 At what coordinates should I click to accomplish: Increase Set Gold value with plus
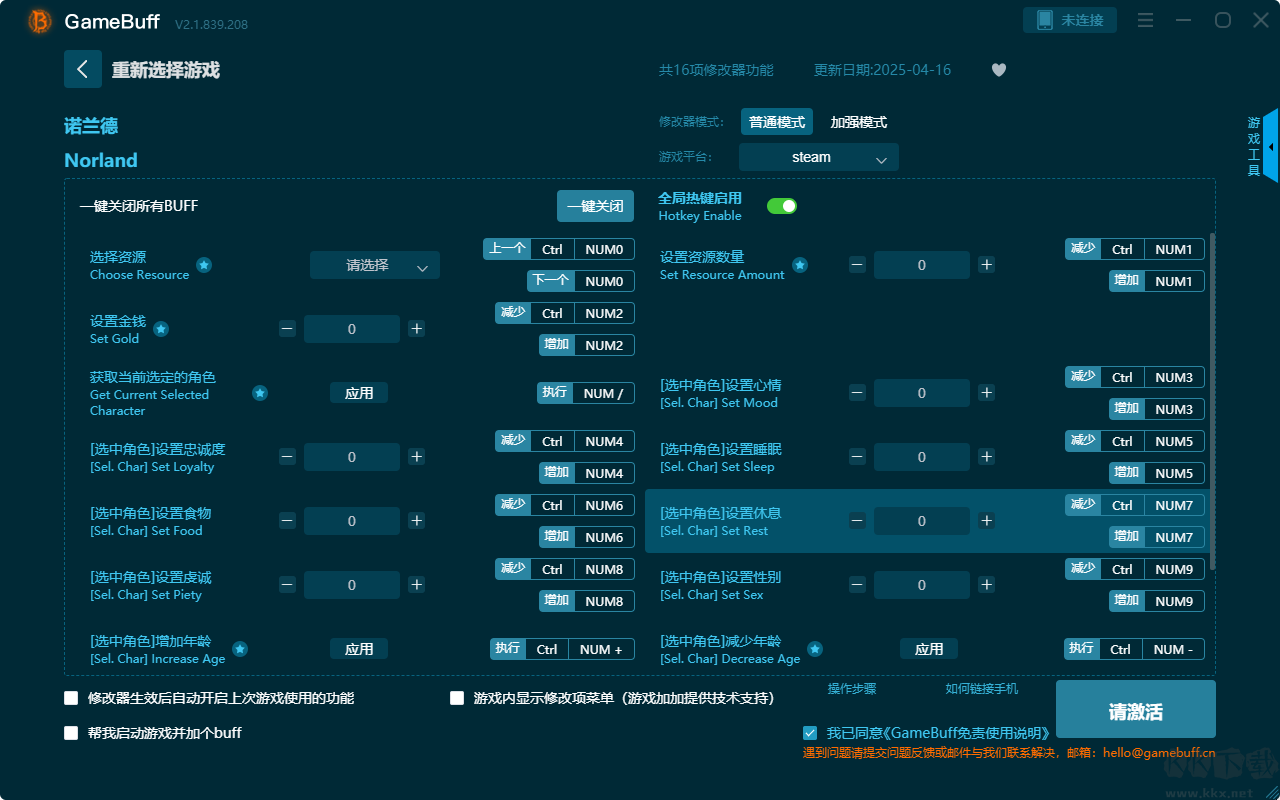pyautogui.click(x=417, y=329)
